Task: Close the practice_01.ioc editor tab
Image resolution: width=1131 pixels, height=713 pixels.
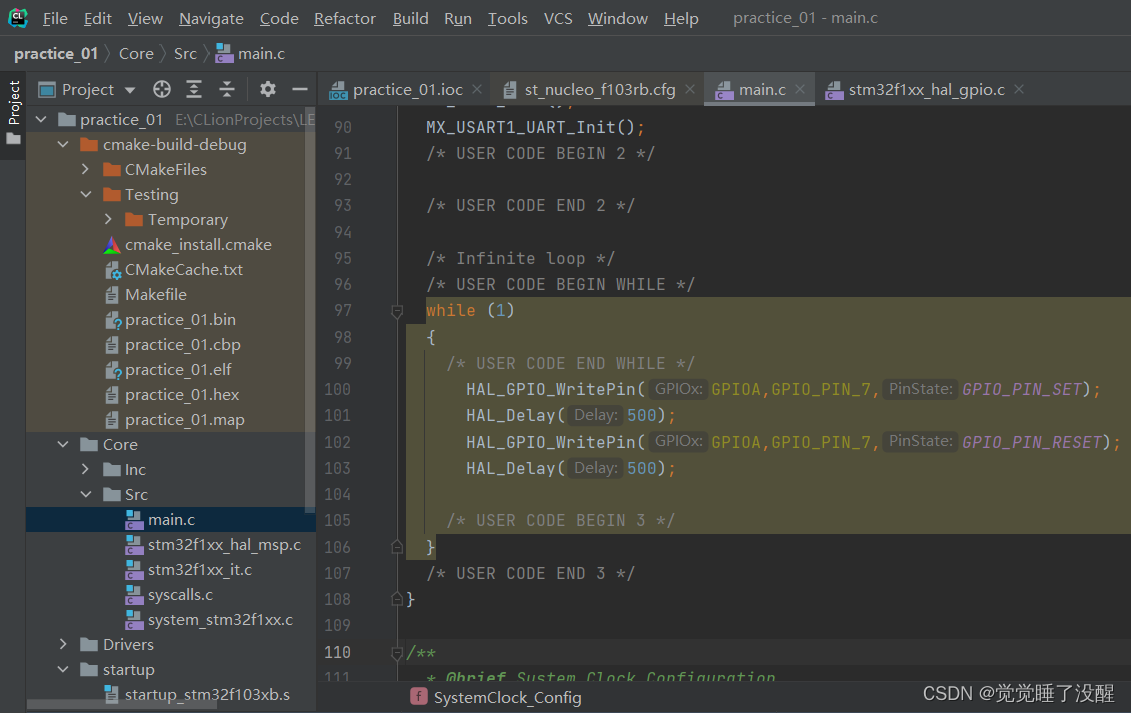Action: (x=477, y=90)
